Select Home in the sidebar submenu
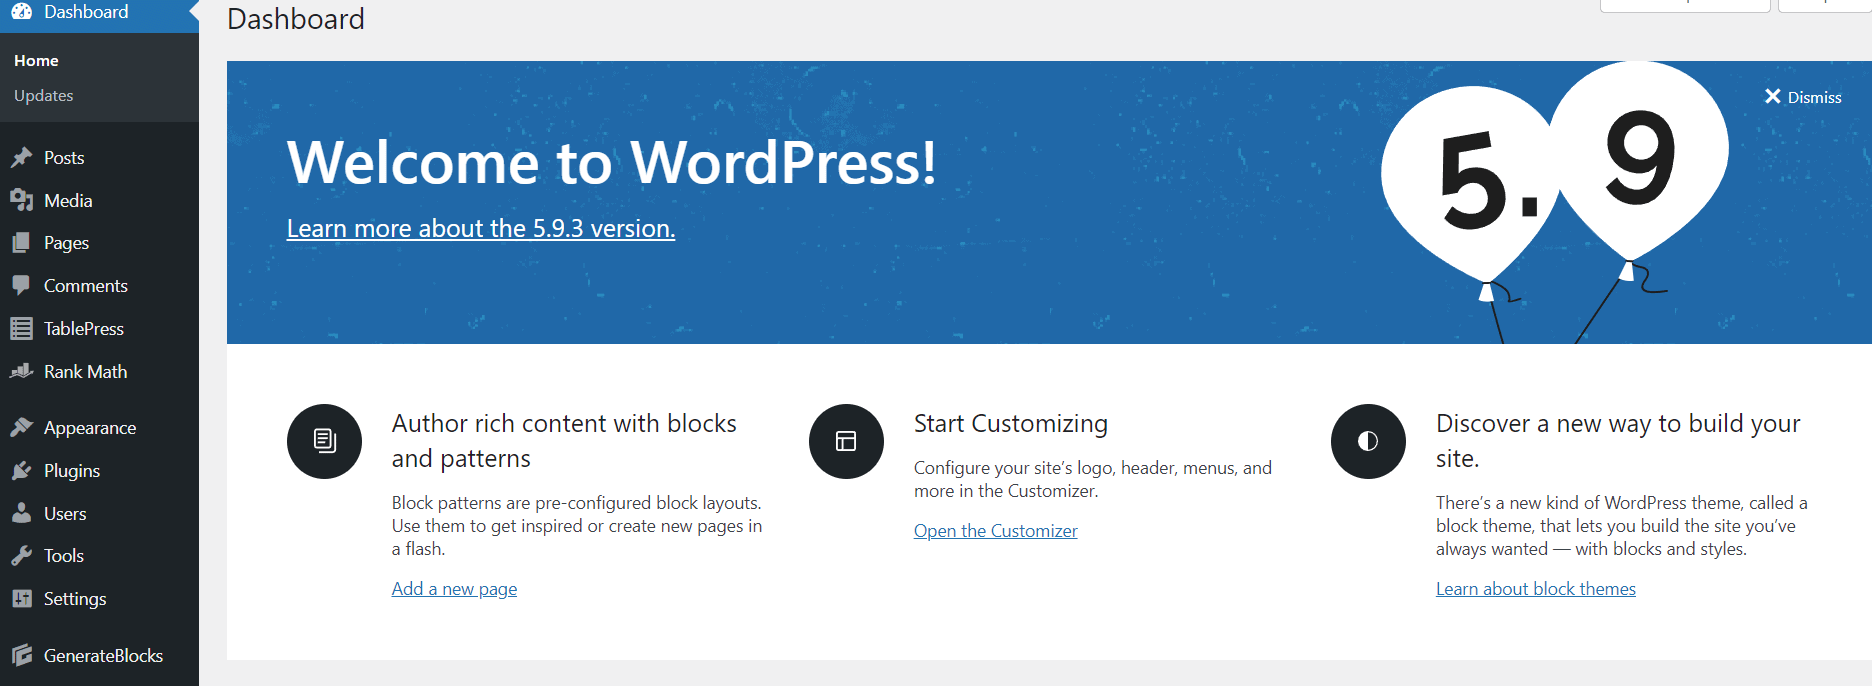This screenshot has height=686, width=1872. tap(37, 61)
